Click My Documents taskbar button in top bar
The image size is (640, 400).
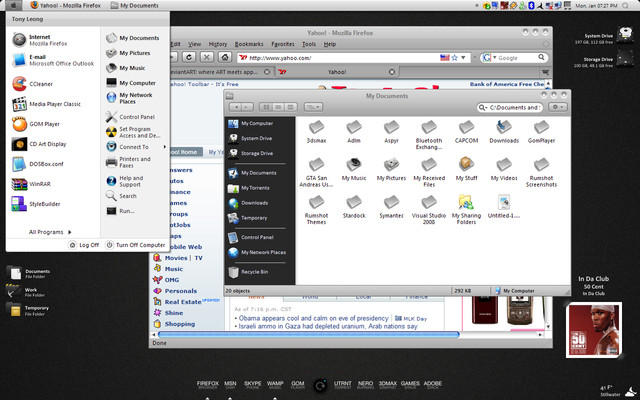tap(135, 5)
